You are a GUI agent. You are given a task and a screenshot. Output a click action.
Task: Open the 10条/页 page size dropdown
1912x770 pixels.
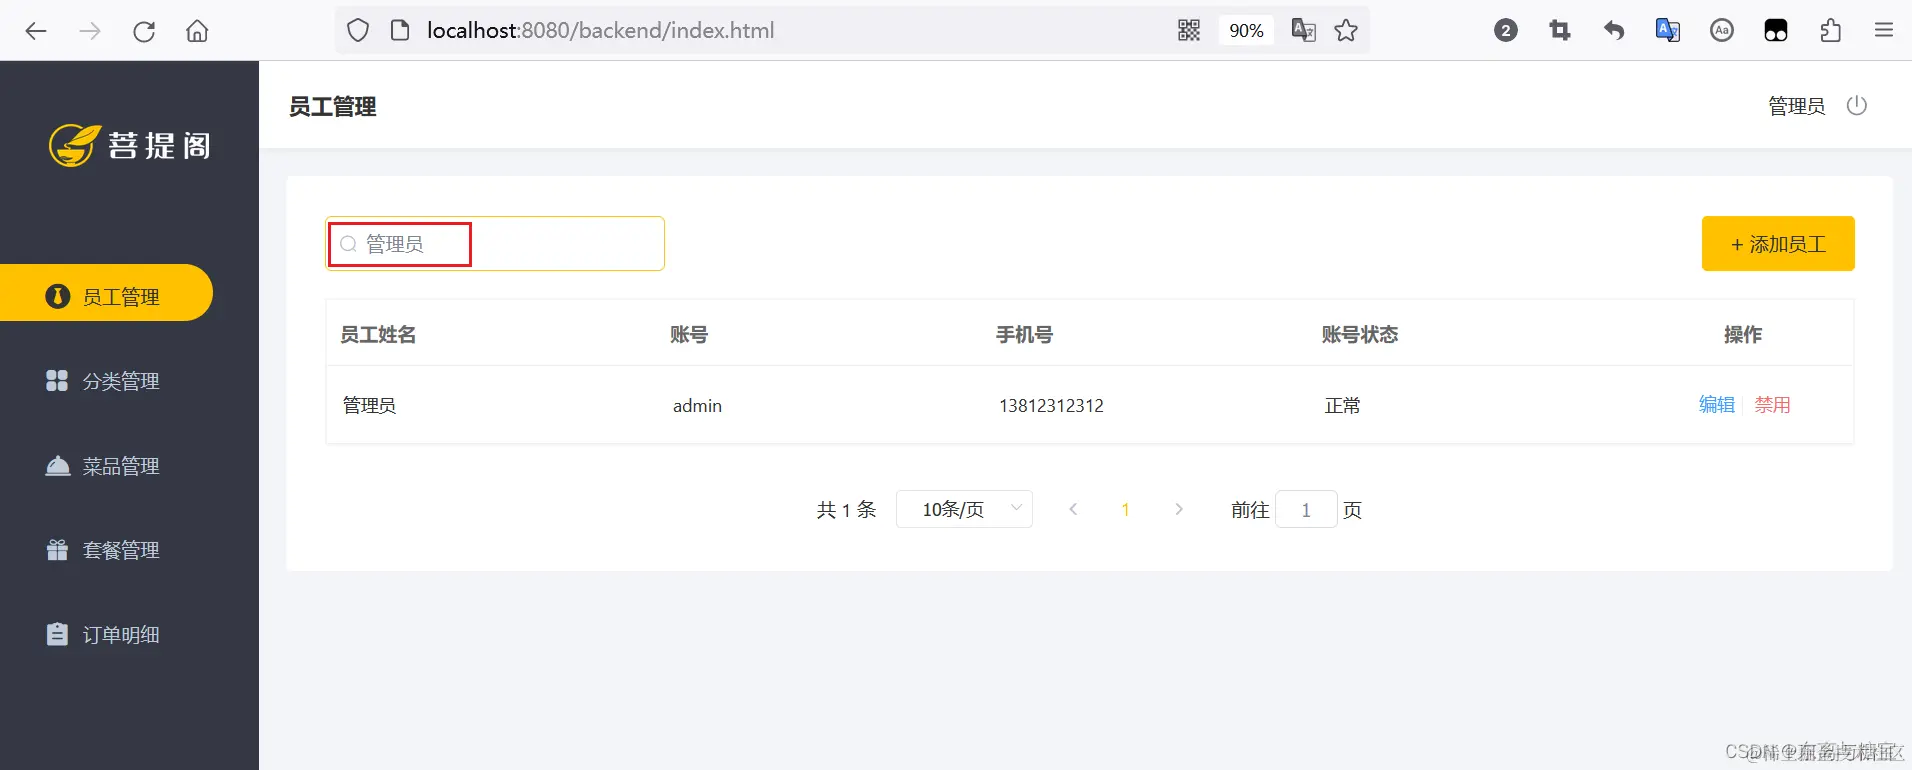coord(964,509)
